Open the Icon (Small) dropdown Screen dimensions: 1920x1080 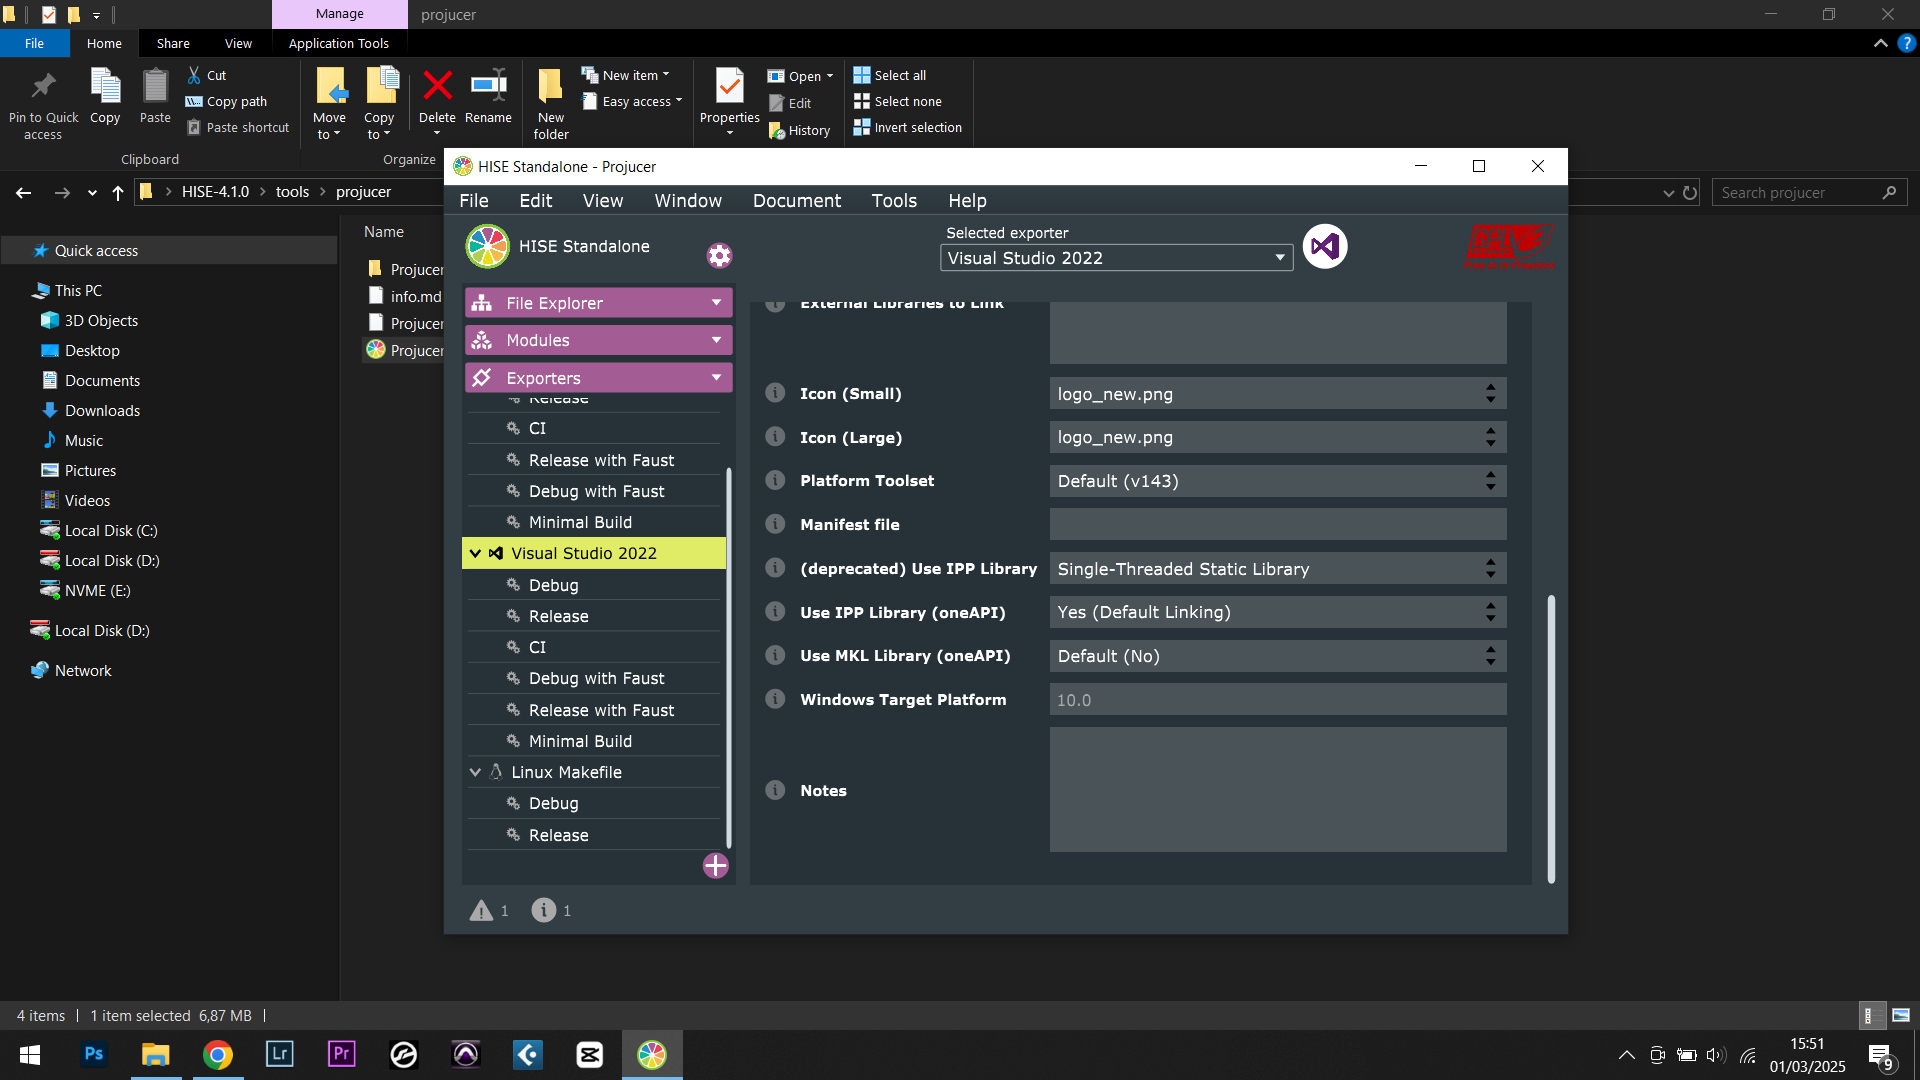(x=1278, y=393)
